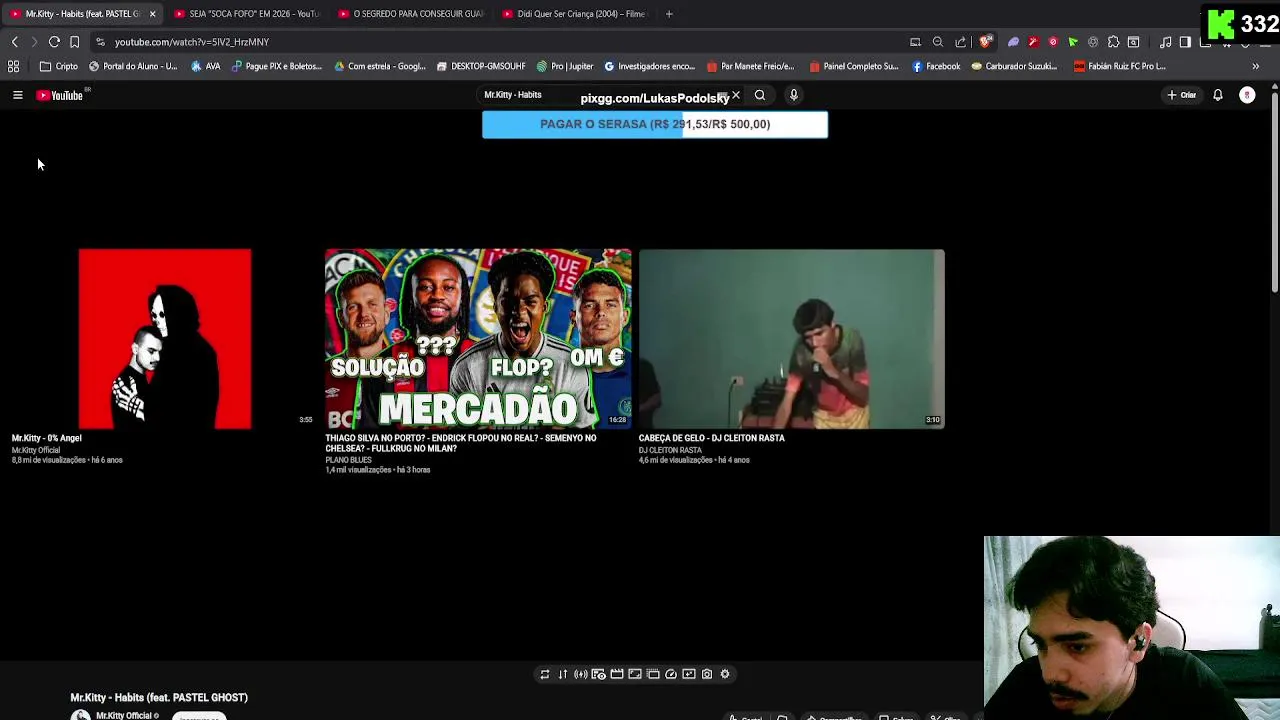Open the Carburador Suzuki bookmark

coord(1014,66)
